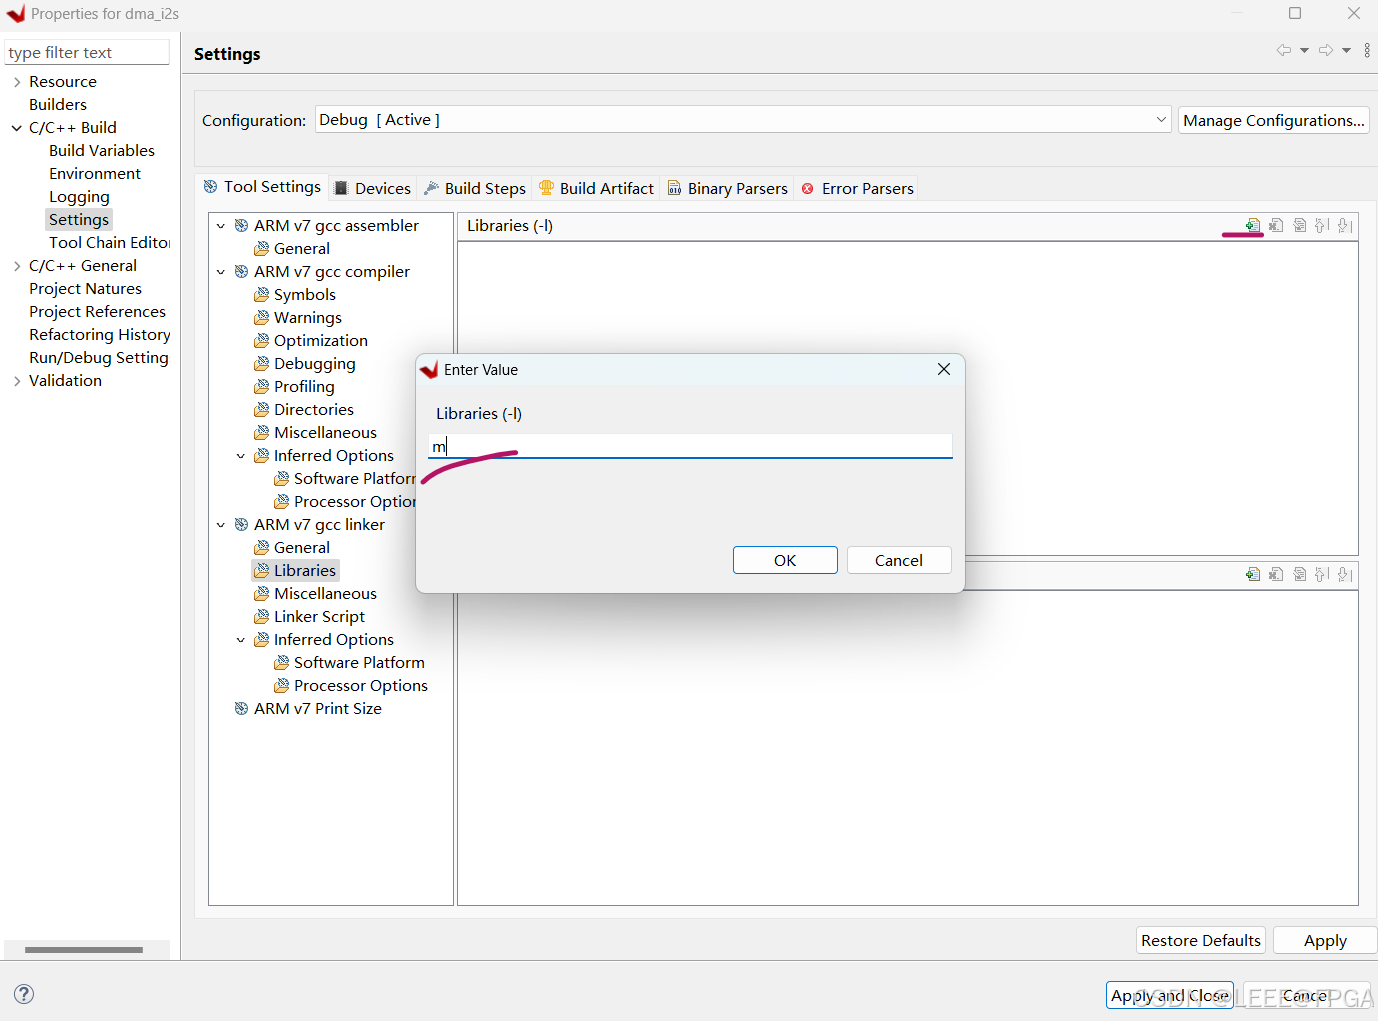This screenshot has width=1378, height=1021.
Task: Click Apply and Close button
Action: [x=1170, y=995]
